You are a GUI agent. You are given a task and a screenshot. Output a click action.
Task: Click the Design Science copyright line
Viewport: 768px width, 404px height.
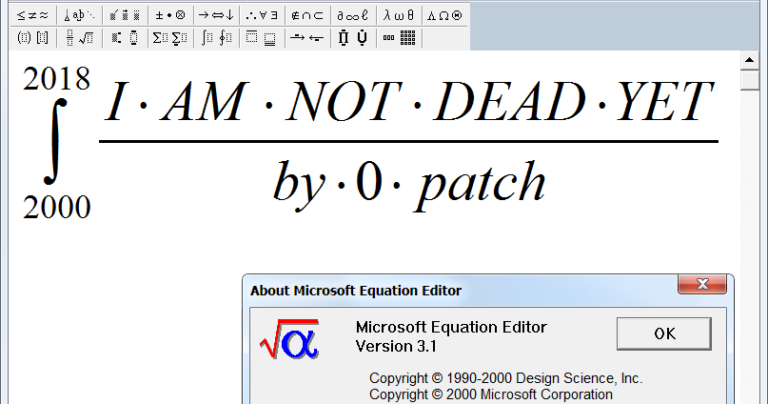coord(505,378)
